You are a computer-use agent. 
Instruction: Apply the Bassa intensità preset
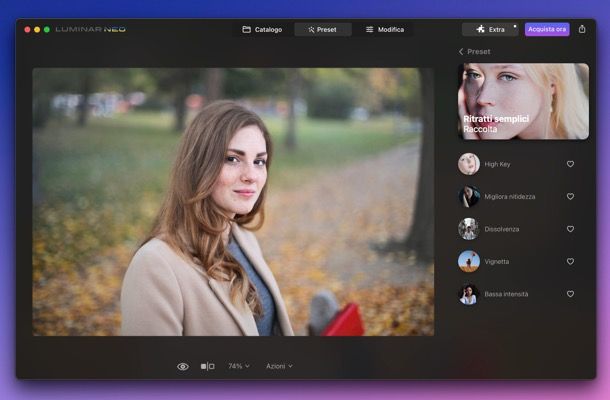tap(517, 294)
